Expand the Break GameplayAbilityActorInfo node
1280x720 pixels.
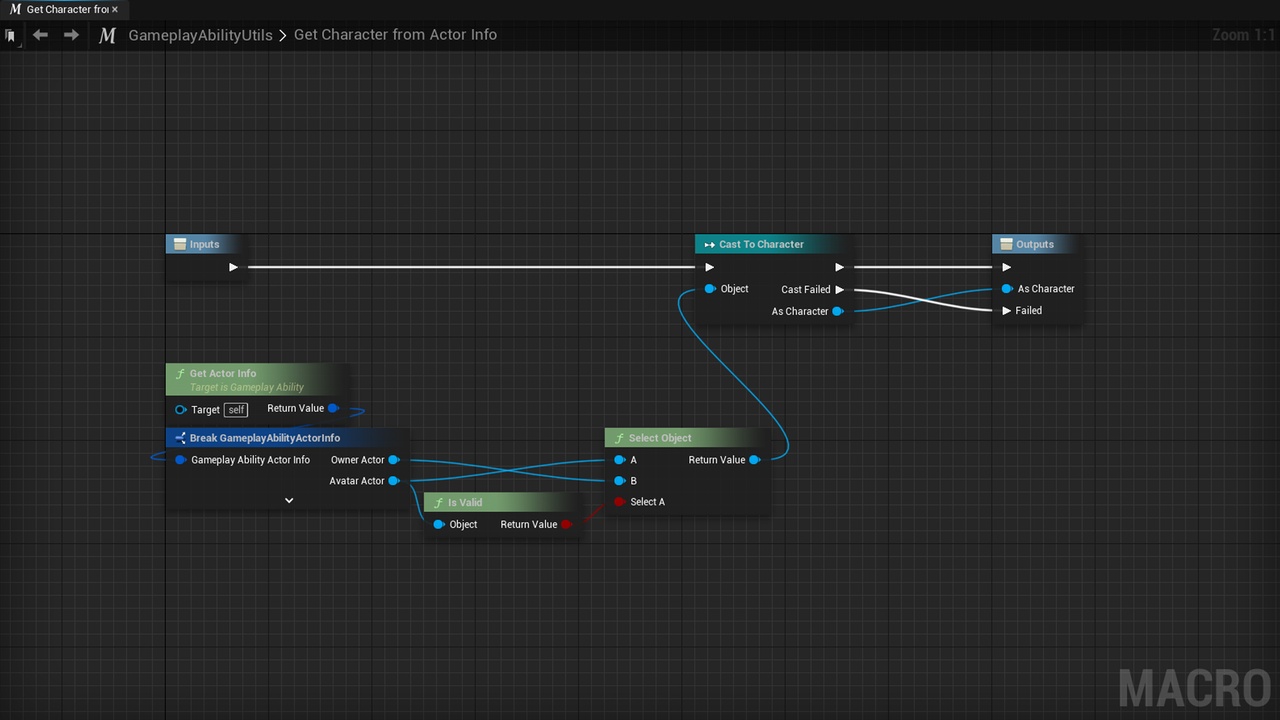pyautogui.click(x=289, y=500)
